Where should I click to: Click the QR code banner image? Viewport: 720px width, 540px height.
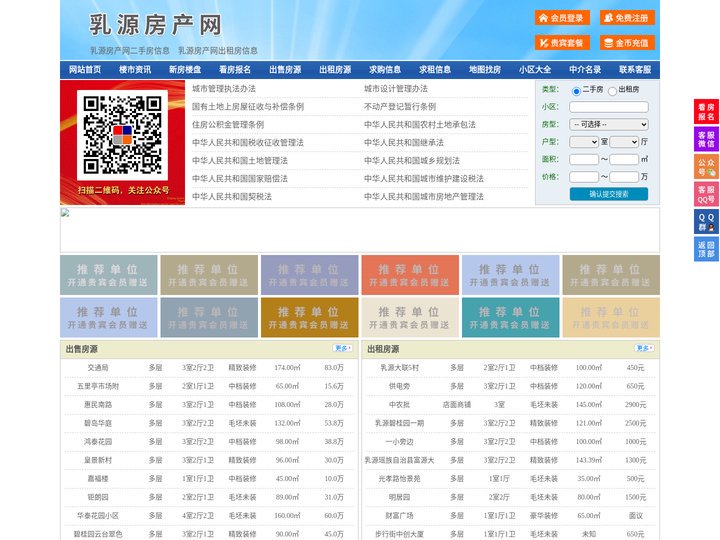click(x=123, y=142)
